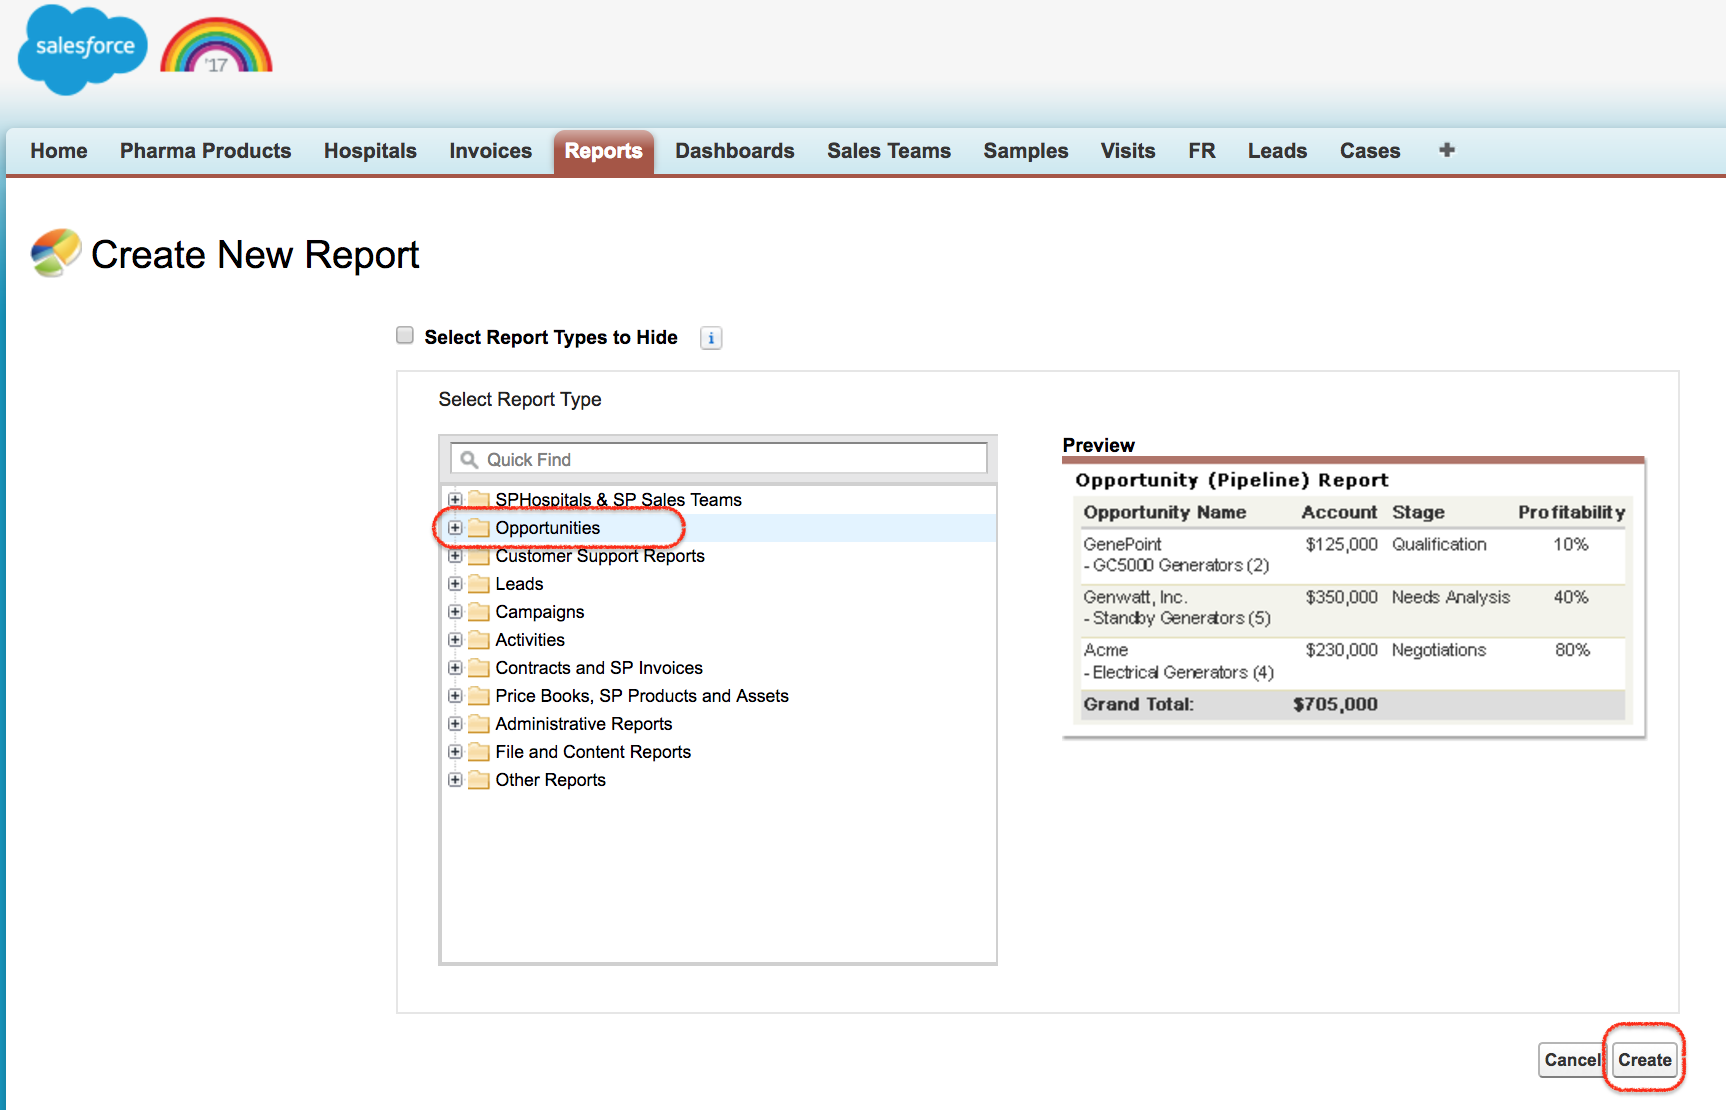Click the Campaigns folder icon
Viewport: 1726px width, 1110px height.
pos(479,611)
